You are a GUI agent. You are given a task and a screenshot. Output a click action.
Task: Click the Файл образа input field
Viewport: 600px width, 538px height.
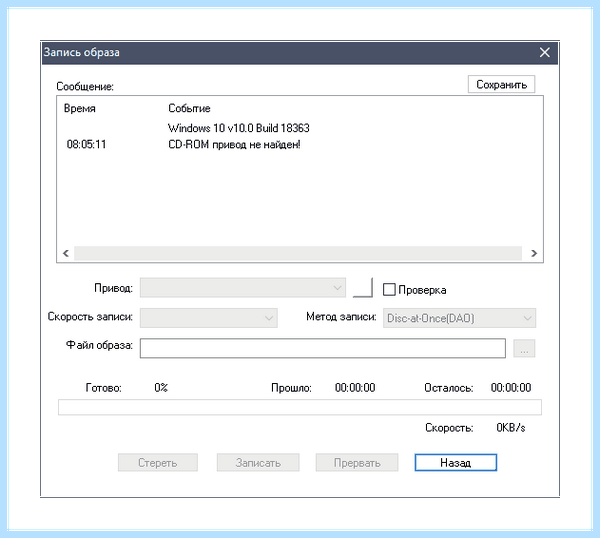point(323,348)
